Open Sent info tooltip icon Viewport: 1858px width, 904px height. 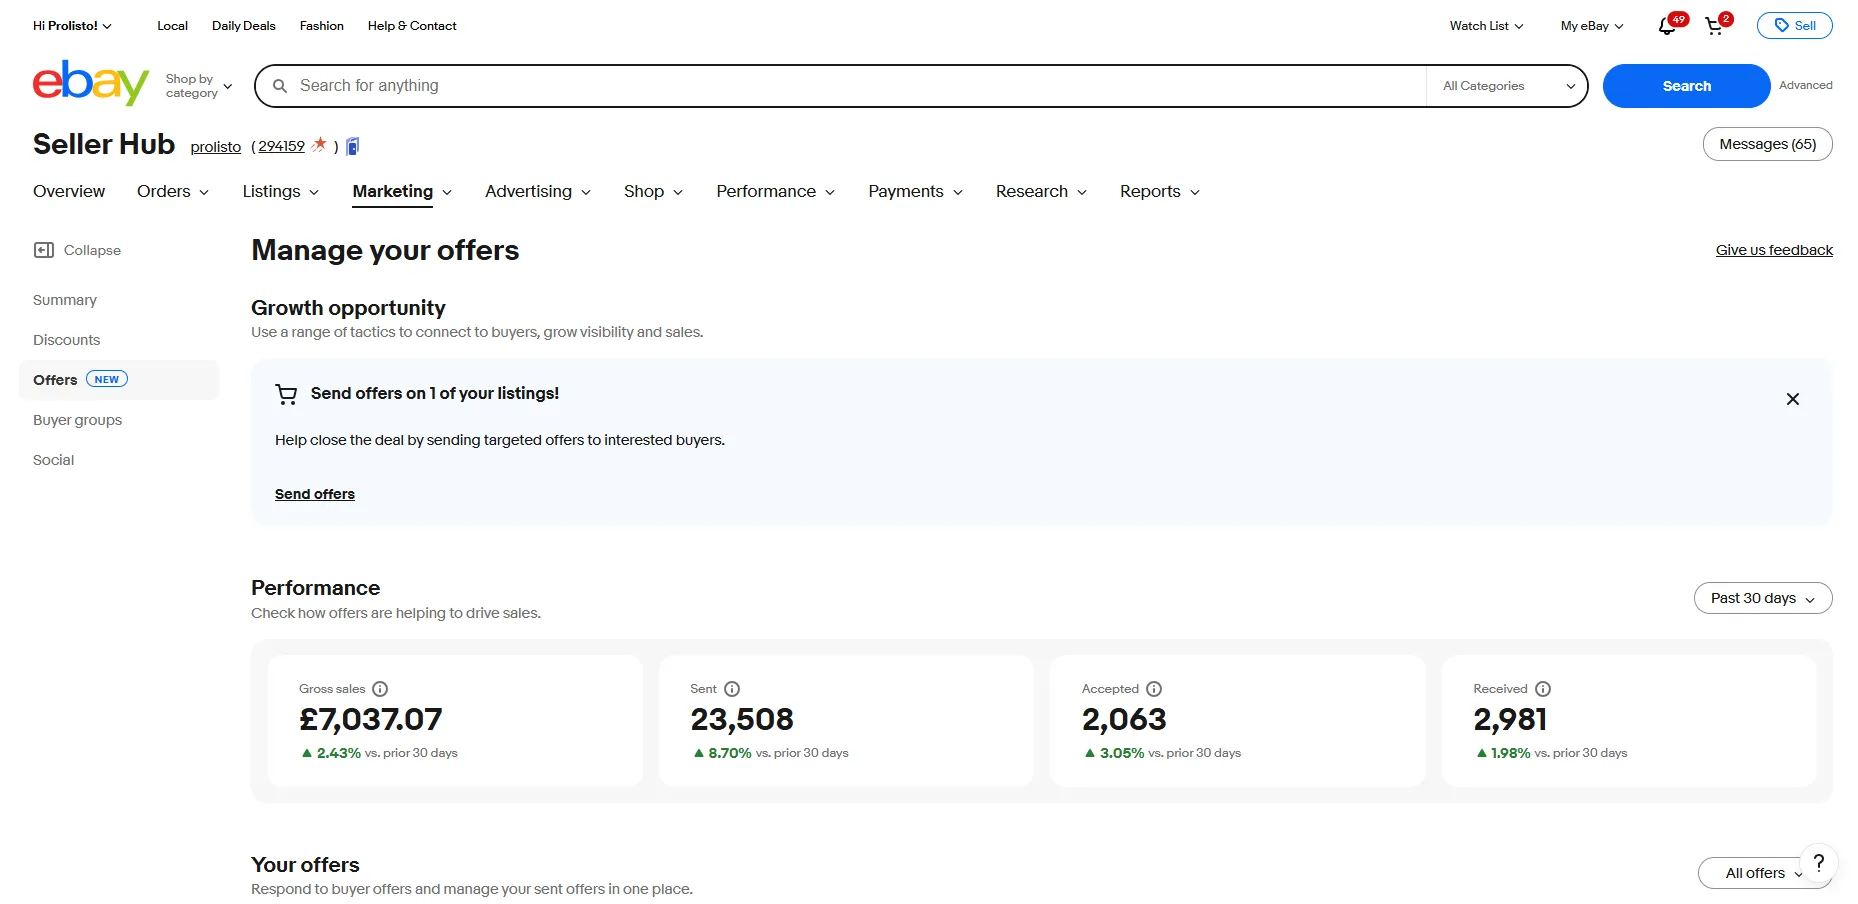tap(732, 689)
